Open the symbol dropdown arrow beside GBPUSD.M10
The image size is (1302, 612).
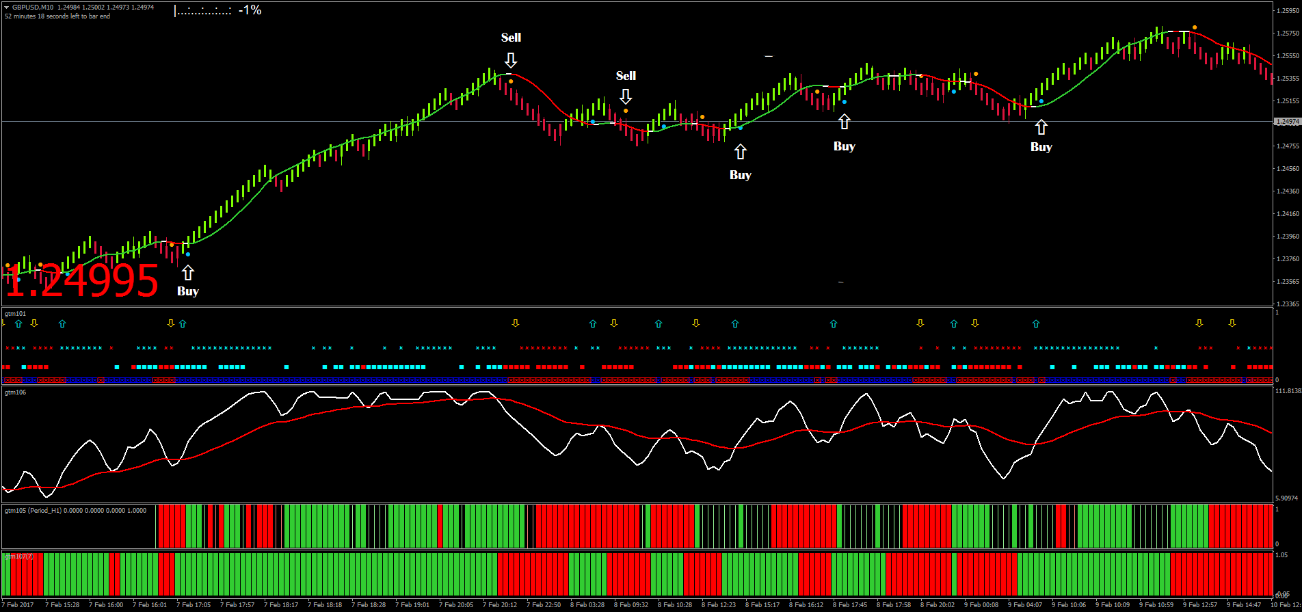[x=8, y=8]
